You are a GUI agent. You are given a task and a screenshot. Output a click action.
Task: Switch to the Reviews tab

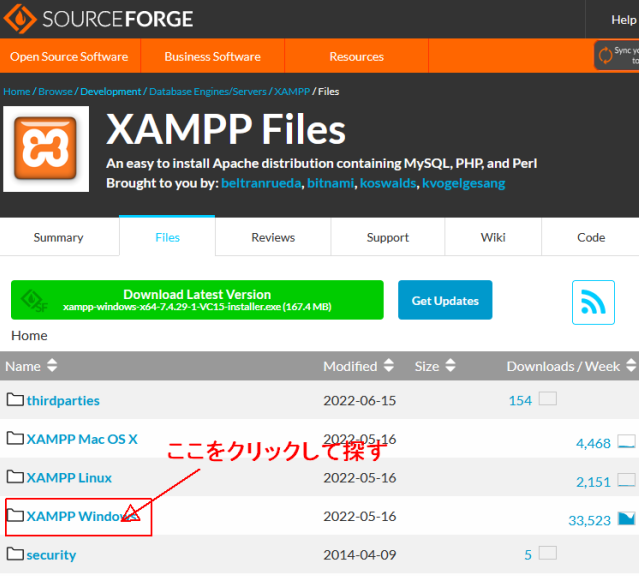[x=273, y=237]
